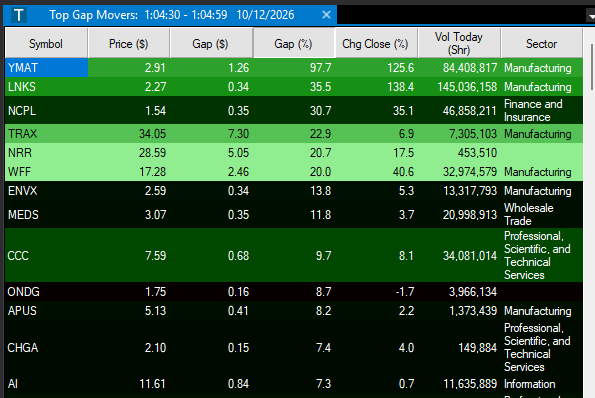Select the LNKS symbol cell
Viewport: 595px width, 398px height.
[46, 87]
